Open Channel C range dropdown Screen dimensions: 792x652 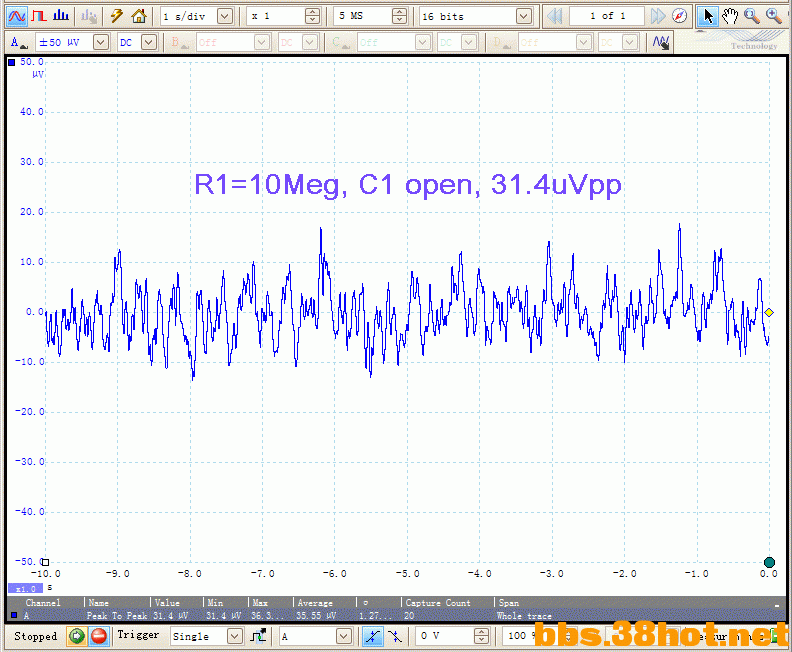coord(422,42)
